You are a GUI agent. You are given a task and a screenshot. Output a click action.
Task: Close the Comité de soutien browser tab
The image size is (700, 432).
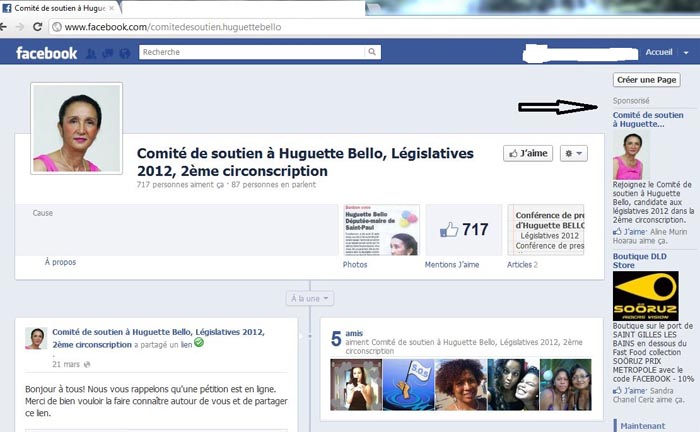112,8
